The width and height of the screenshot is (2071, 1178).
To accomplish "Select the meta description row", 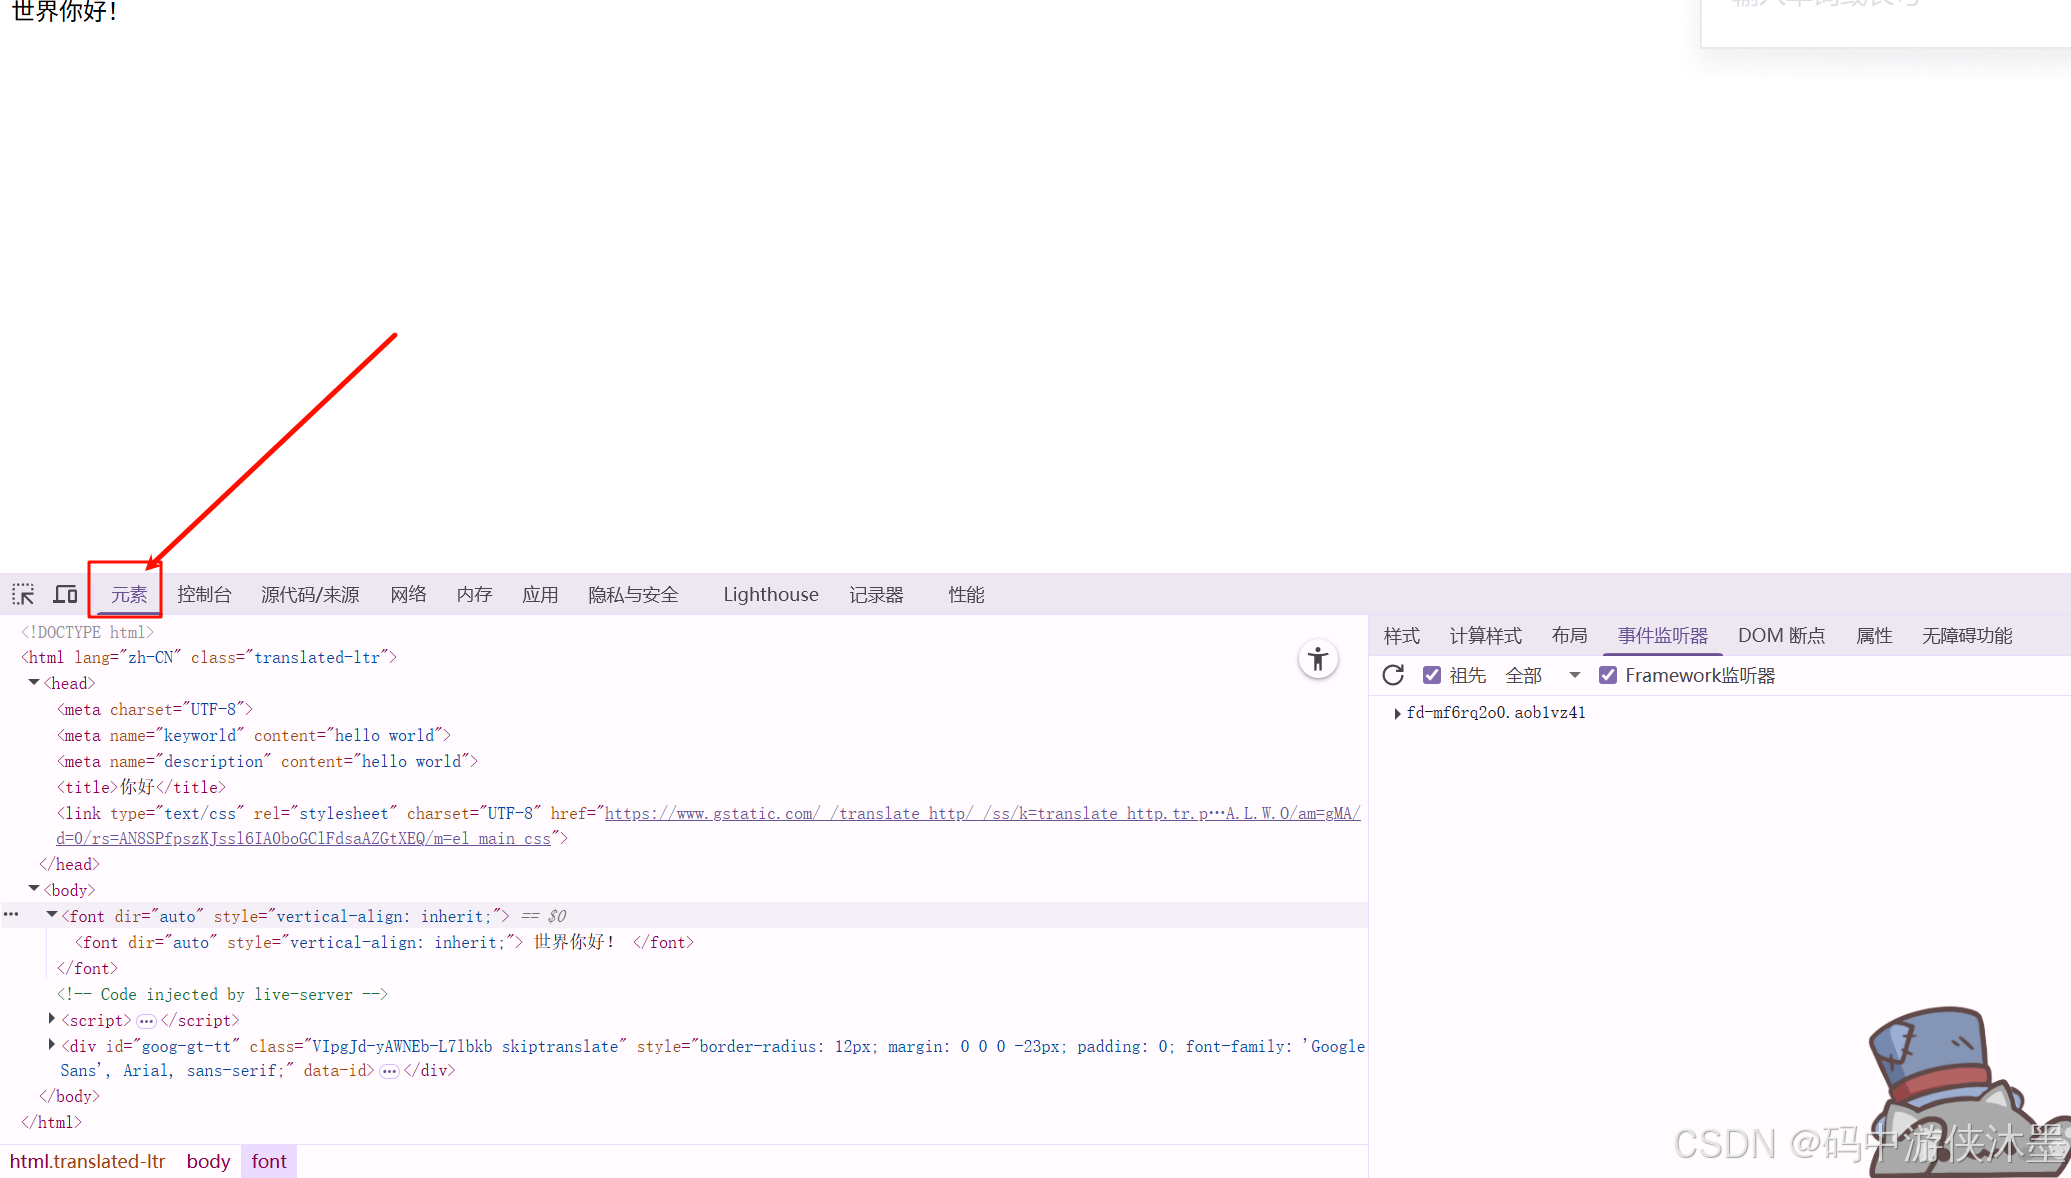I will click(267, 761).
